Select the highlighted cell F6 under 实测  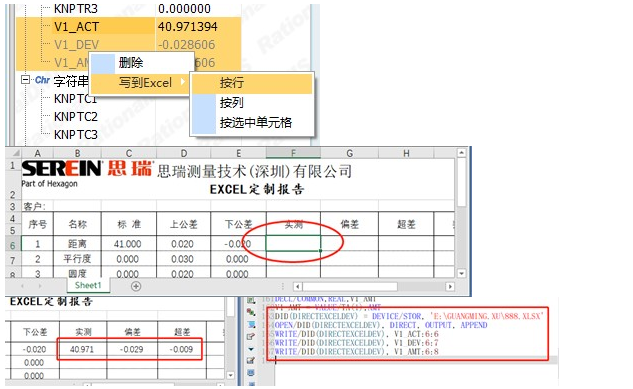pos(293,243)
